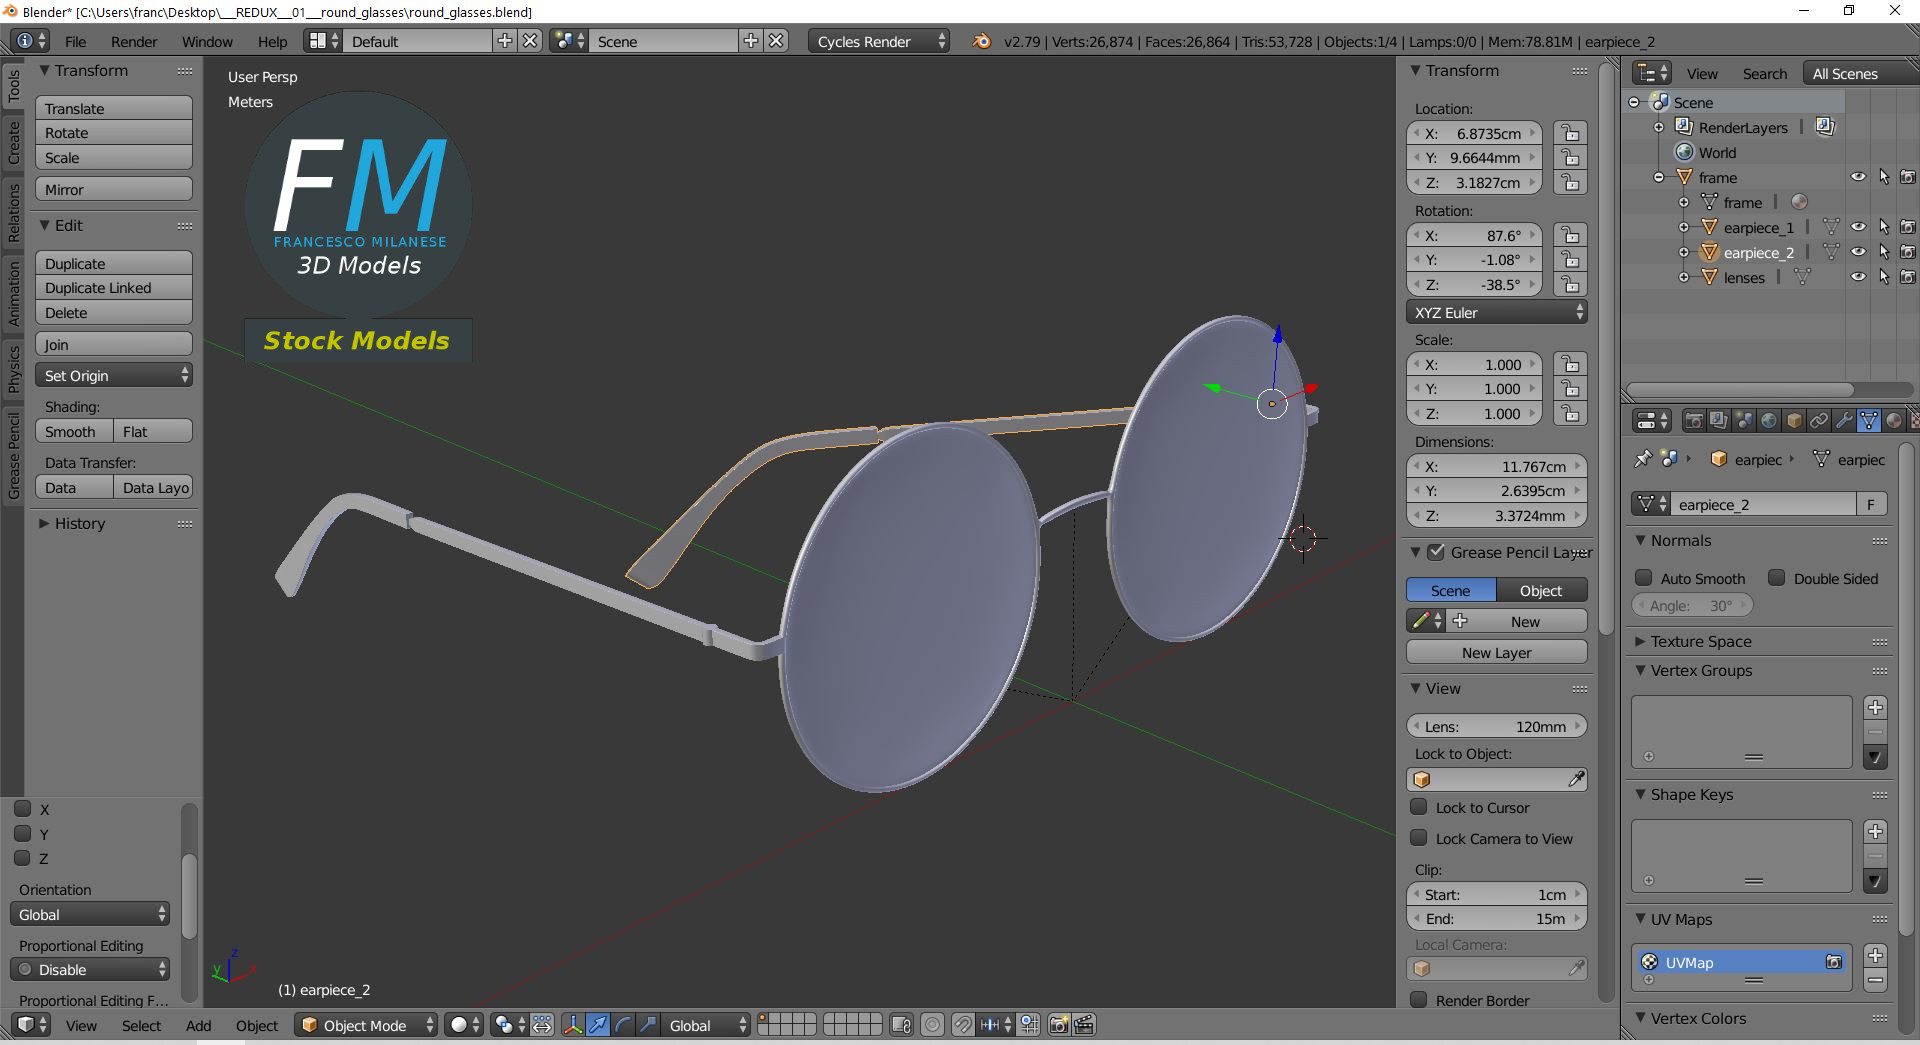Click the OpenGL render animation clapper icon

coord(1083,1025)
